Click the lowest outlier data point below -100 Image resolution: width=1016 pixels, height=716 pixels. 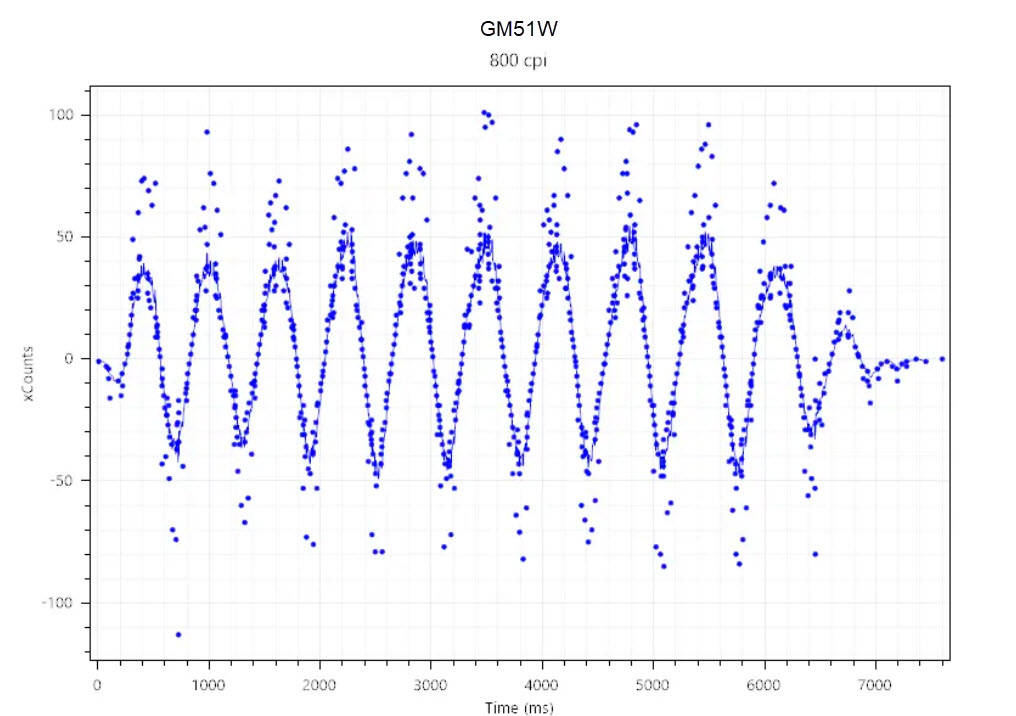pyautogui.click(x=178, y=634)
